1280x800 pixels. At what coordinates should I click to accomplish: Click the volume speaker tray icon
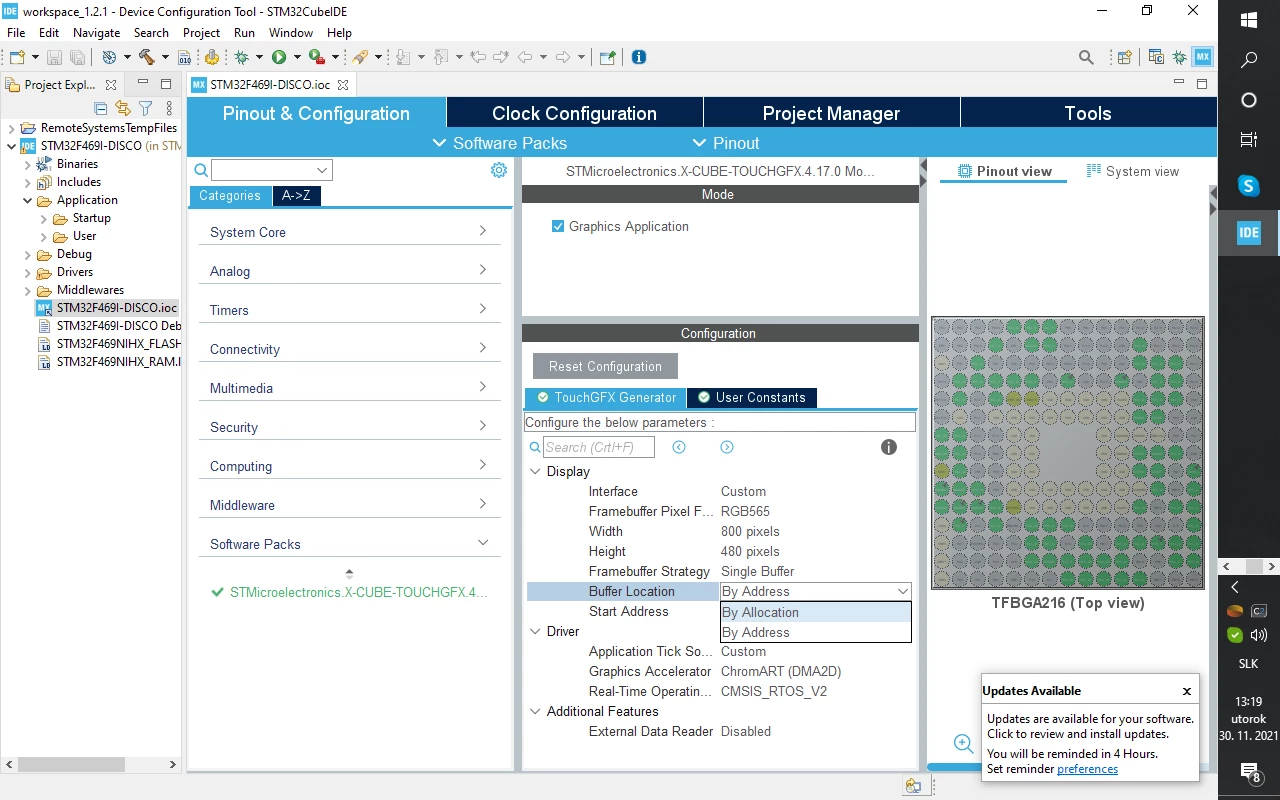coord(1258,634)
